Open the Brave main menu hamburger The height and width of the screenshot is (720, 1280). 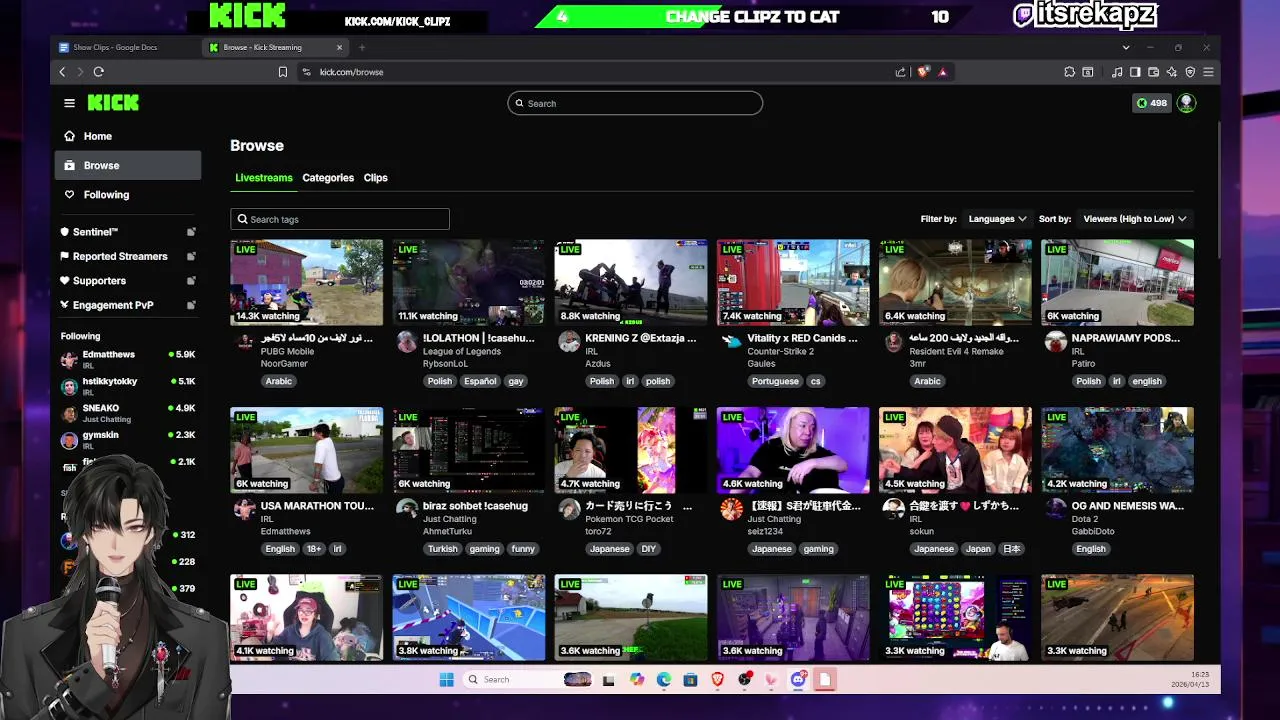pos(1208,72)
